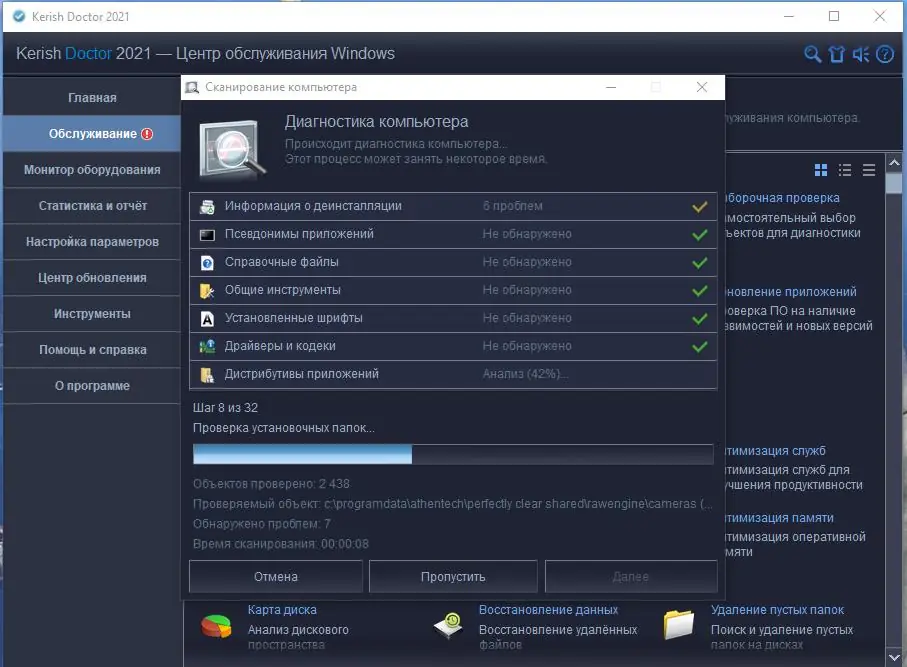Mute sounds via the speaker icon
This screenshot has height=667, width=907.
(860, 55)
